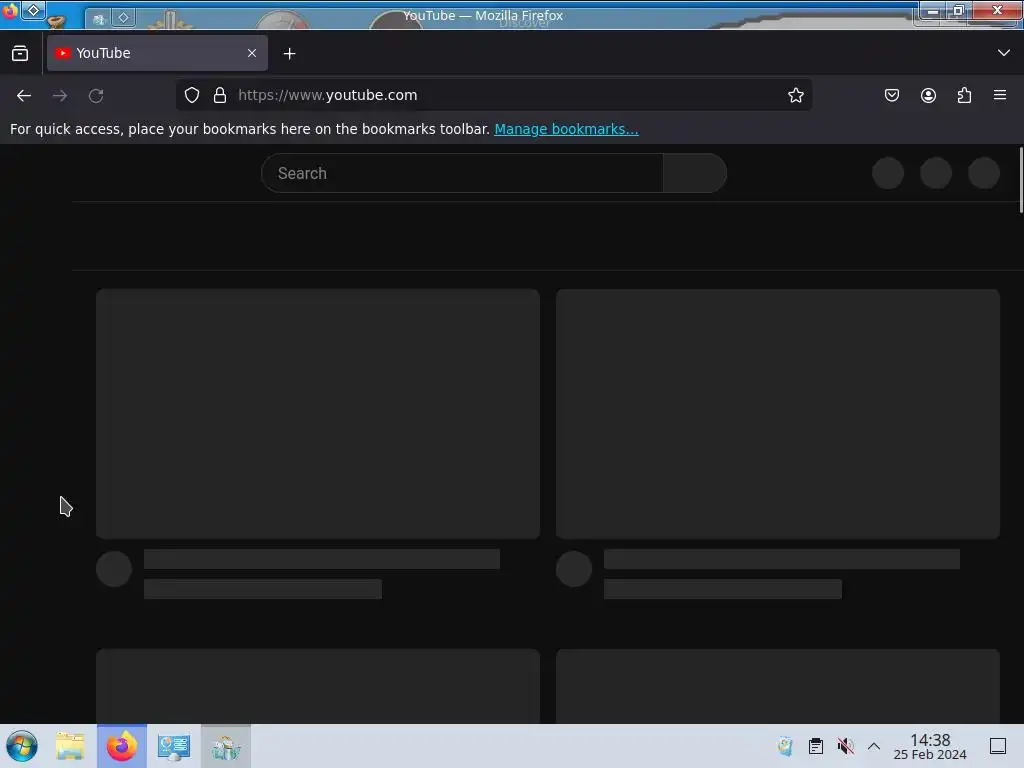
Task: Expand the list all tabs chevron
Action: (x=1004, y=53)
